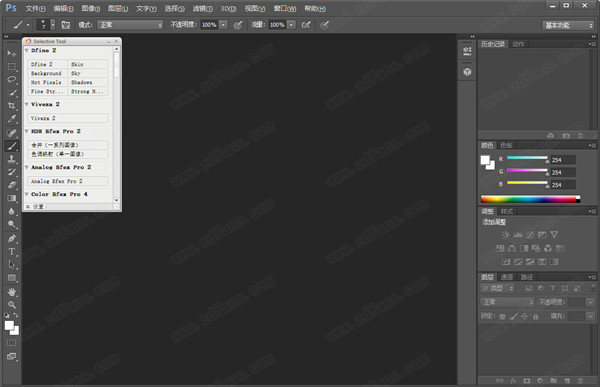Viewport: 600px width, 387px height.
Task: Toggle the airbrush mode icon
Action: tap(306, 25)
